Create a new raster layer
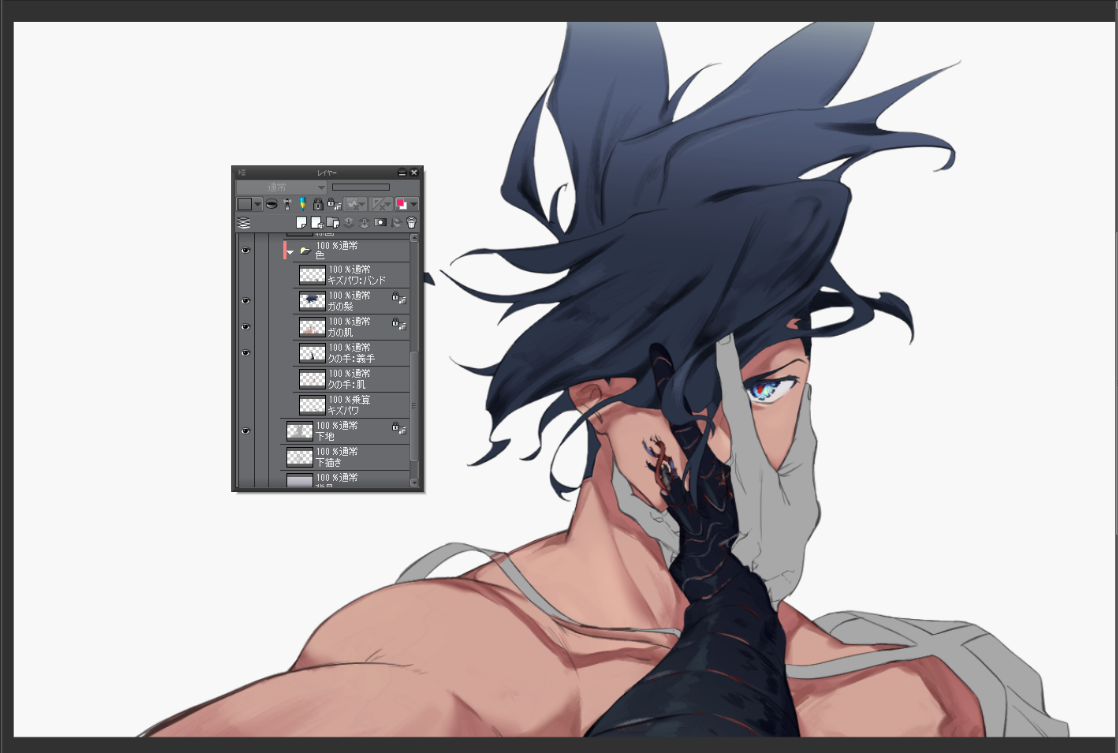 click(x=301, y=222)
